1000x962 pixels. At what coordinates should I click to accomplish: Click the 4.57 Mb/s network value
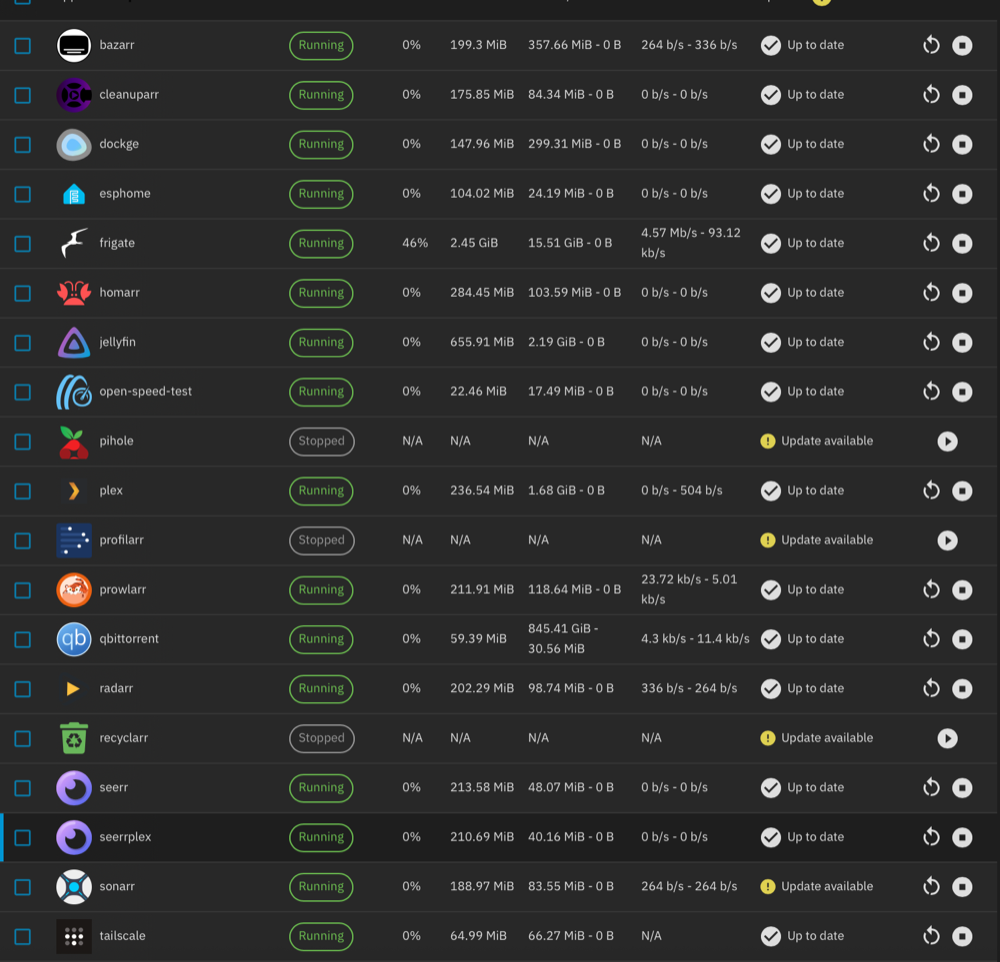point(691,243)
